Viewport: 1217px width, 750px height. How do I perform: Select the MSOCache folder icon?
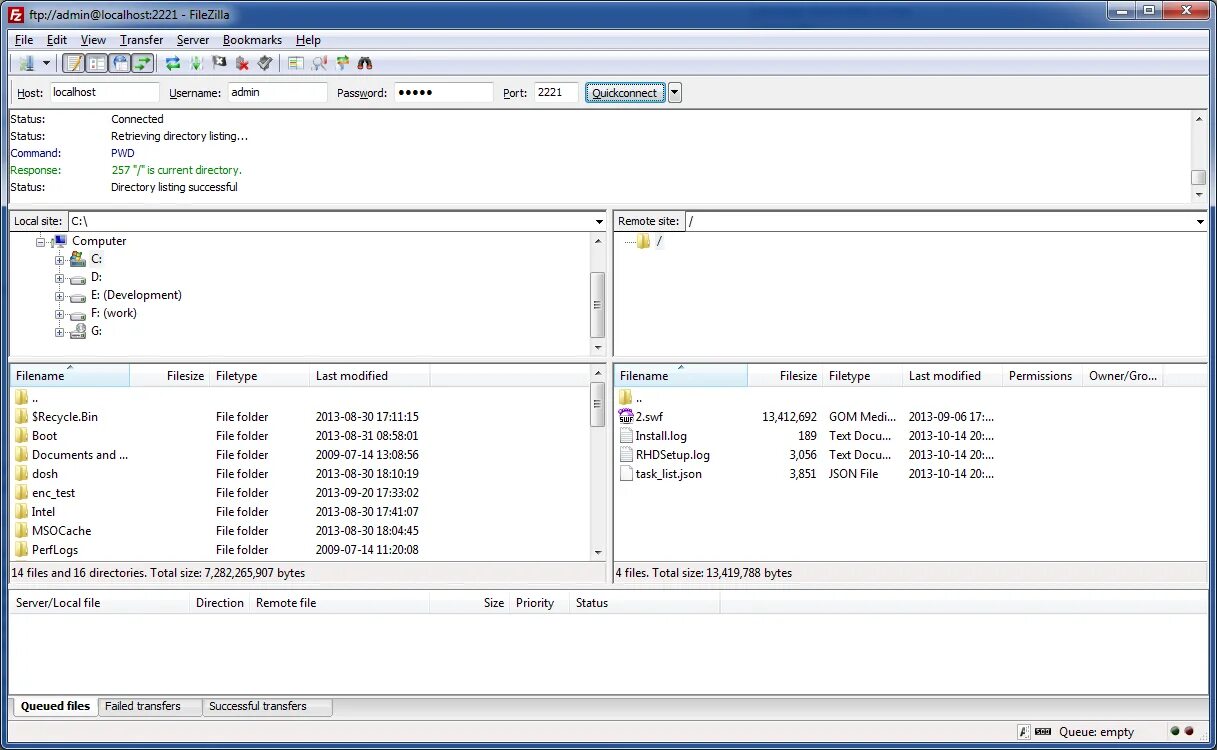coord(22,531)
